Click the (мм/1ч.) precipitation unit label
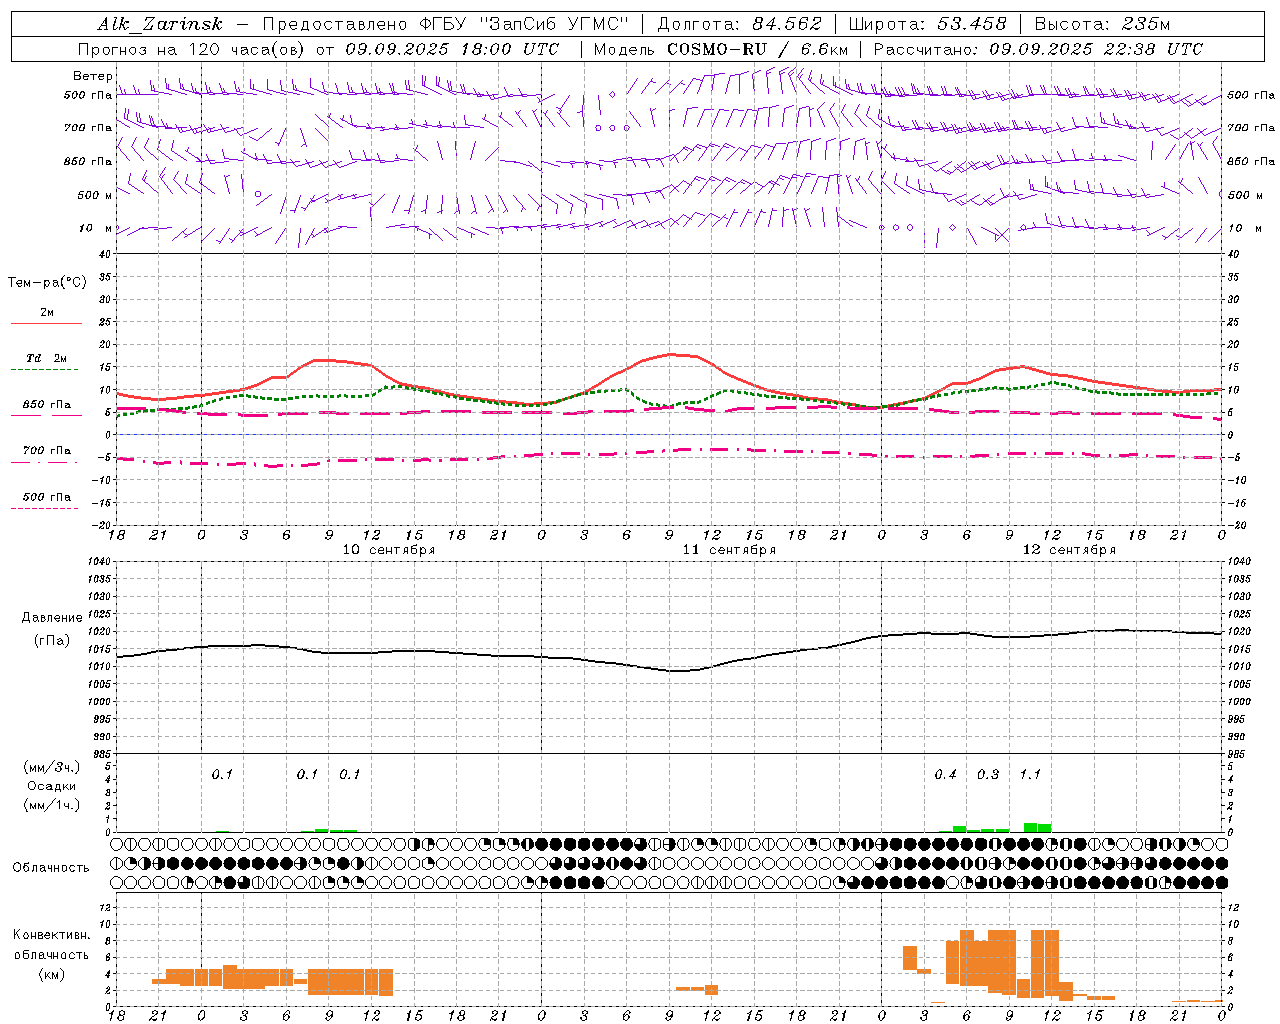Image resolution: width=1280 pixels, height=1024 pixels. (x=52, y=805)
